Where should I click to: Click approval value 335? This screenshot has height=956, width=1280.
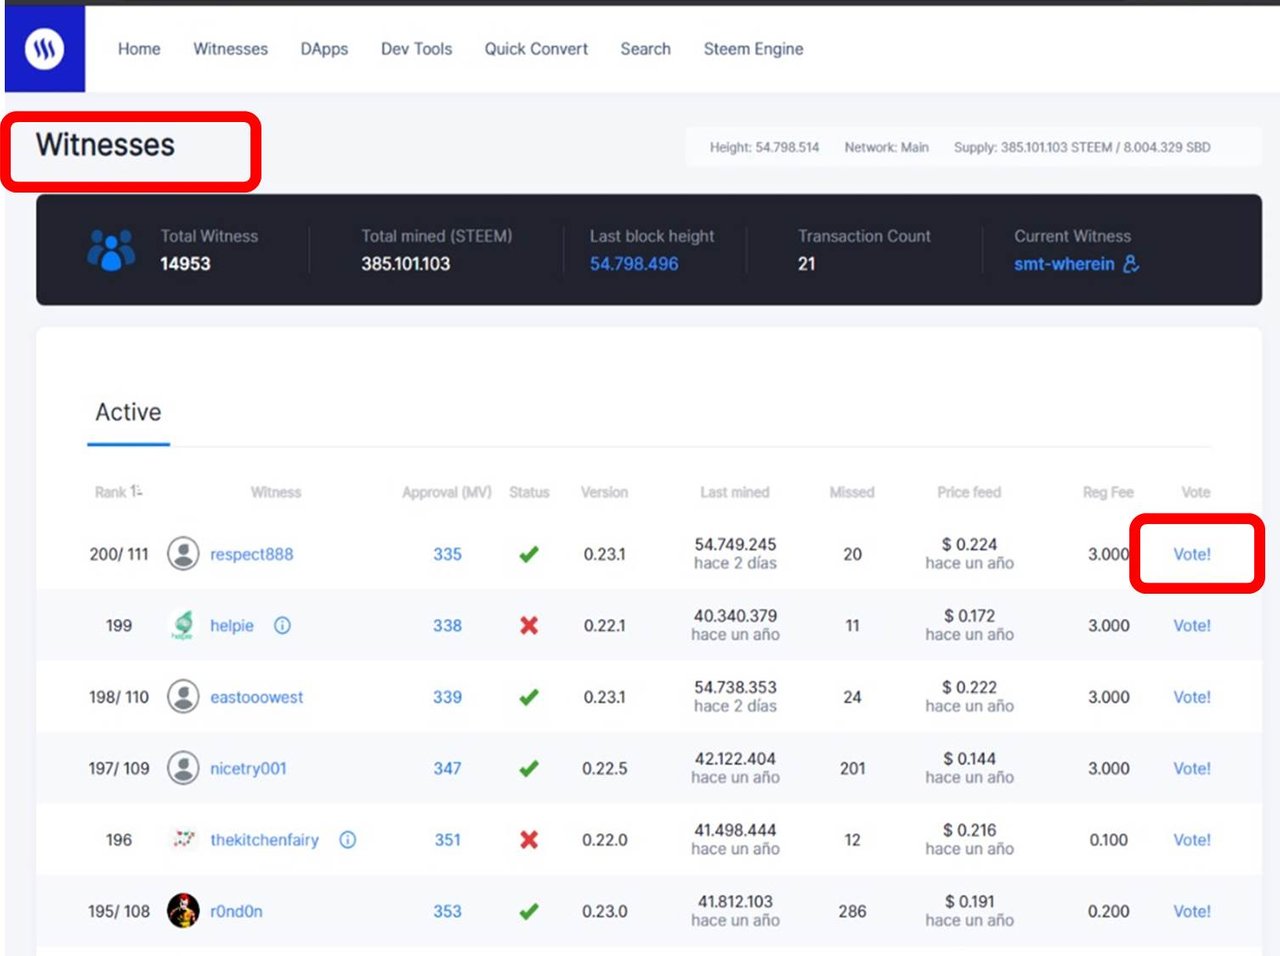pos(447,554)
